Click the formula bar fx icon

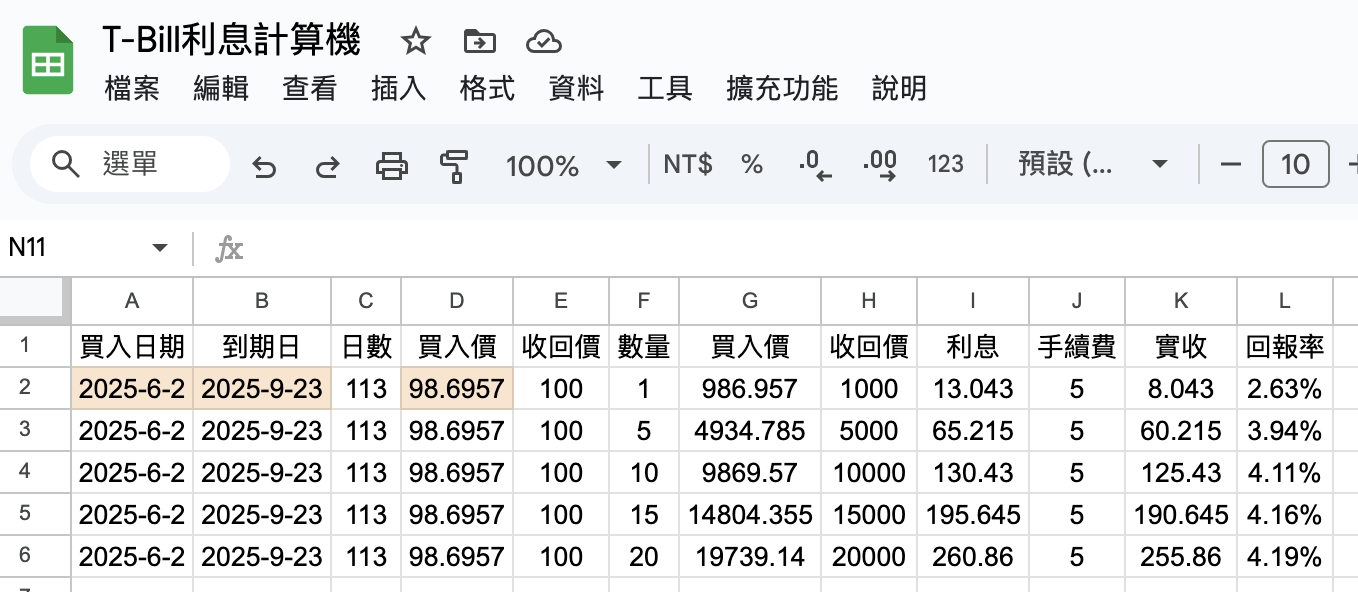[x=229, y=248]
